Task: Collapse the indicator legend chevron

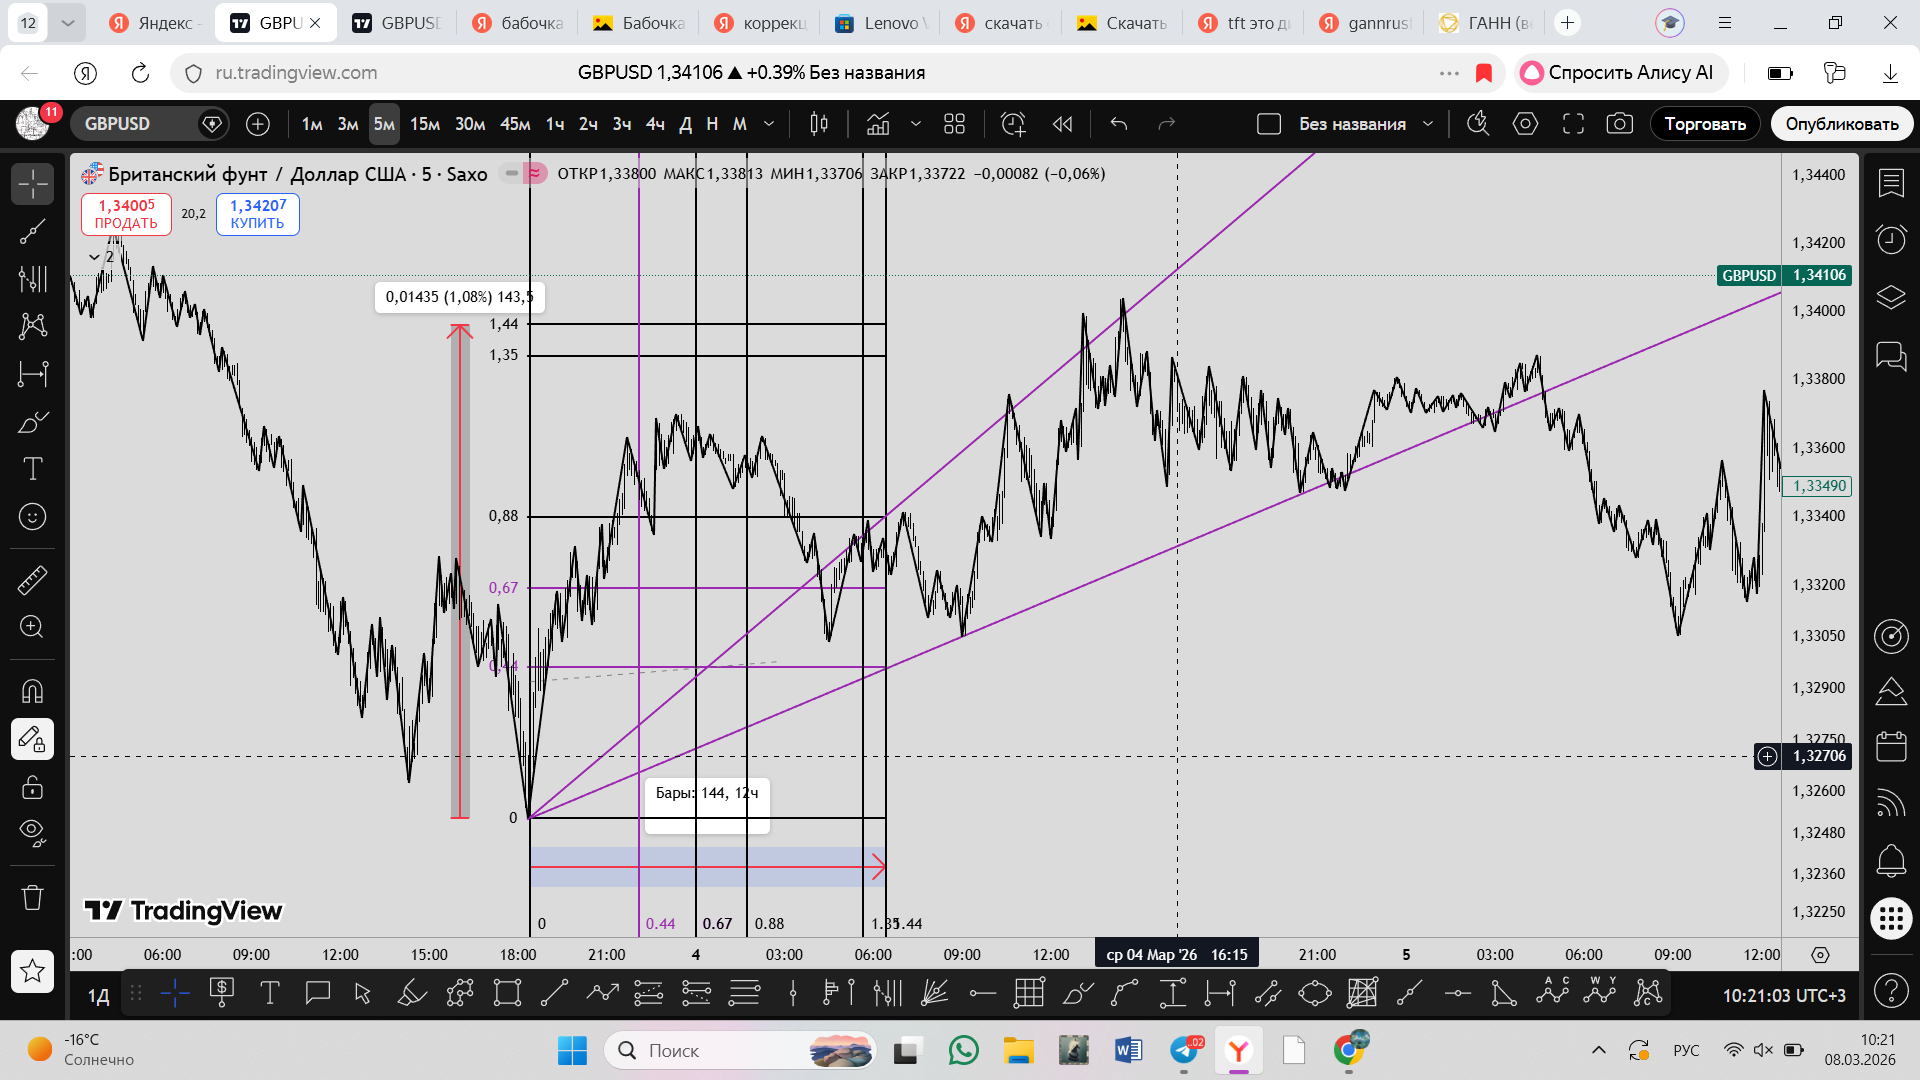Action: [x=94, y=257]
